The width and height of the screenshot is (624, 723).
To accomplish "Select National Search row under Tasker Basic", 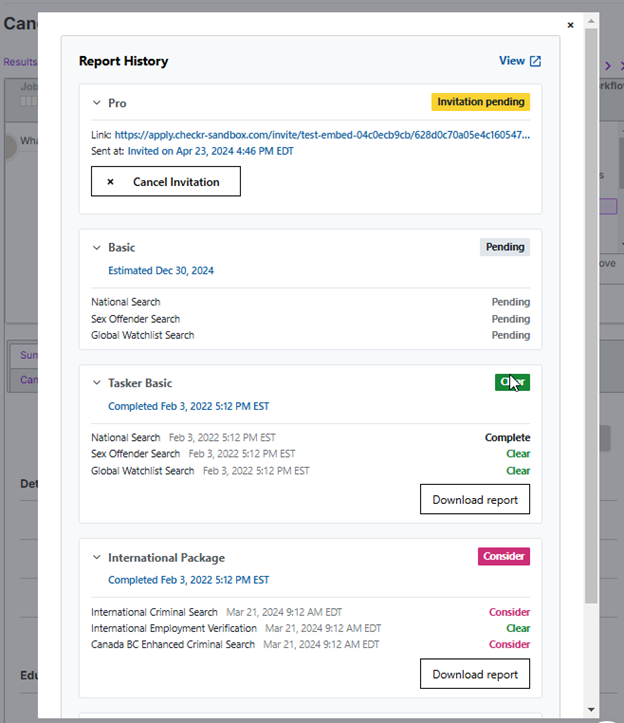I will [310, 438].
